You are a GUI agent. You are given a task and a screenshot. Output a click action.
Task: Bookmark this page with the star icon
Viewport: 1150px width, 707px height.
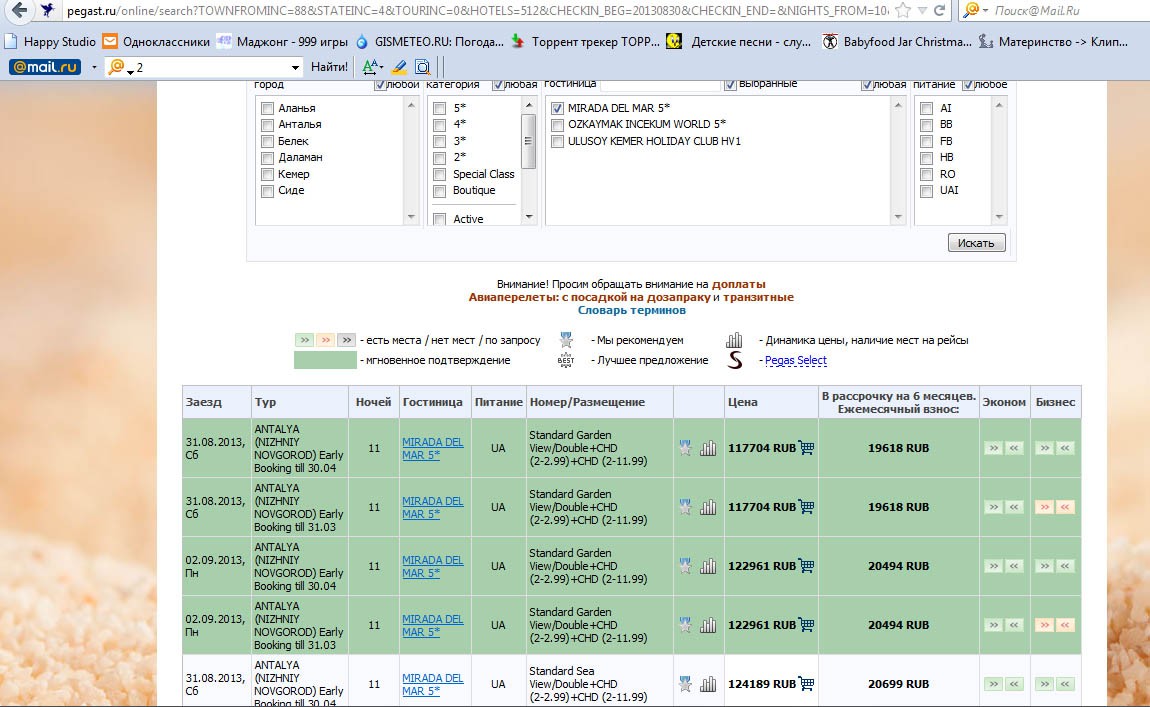point(903,10)
